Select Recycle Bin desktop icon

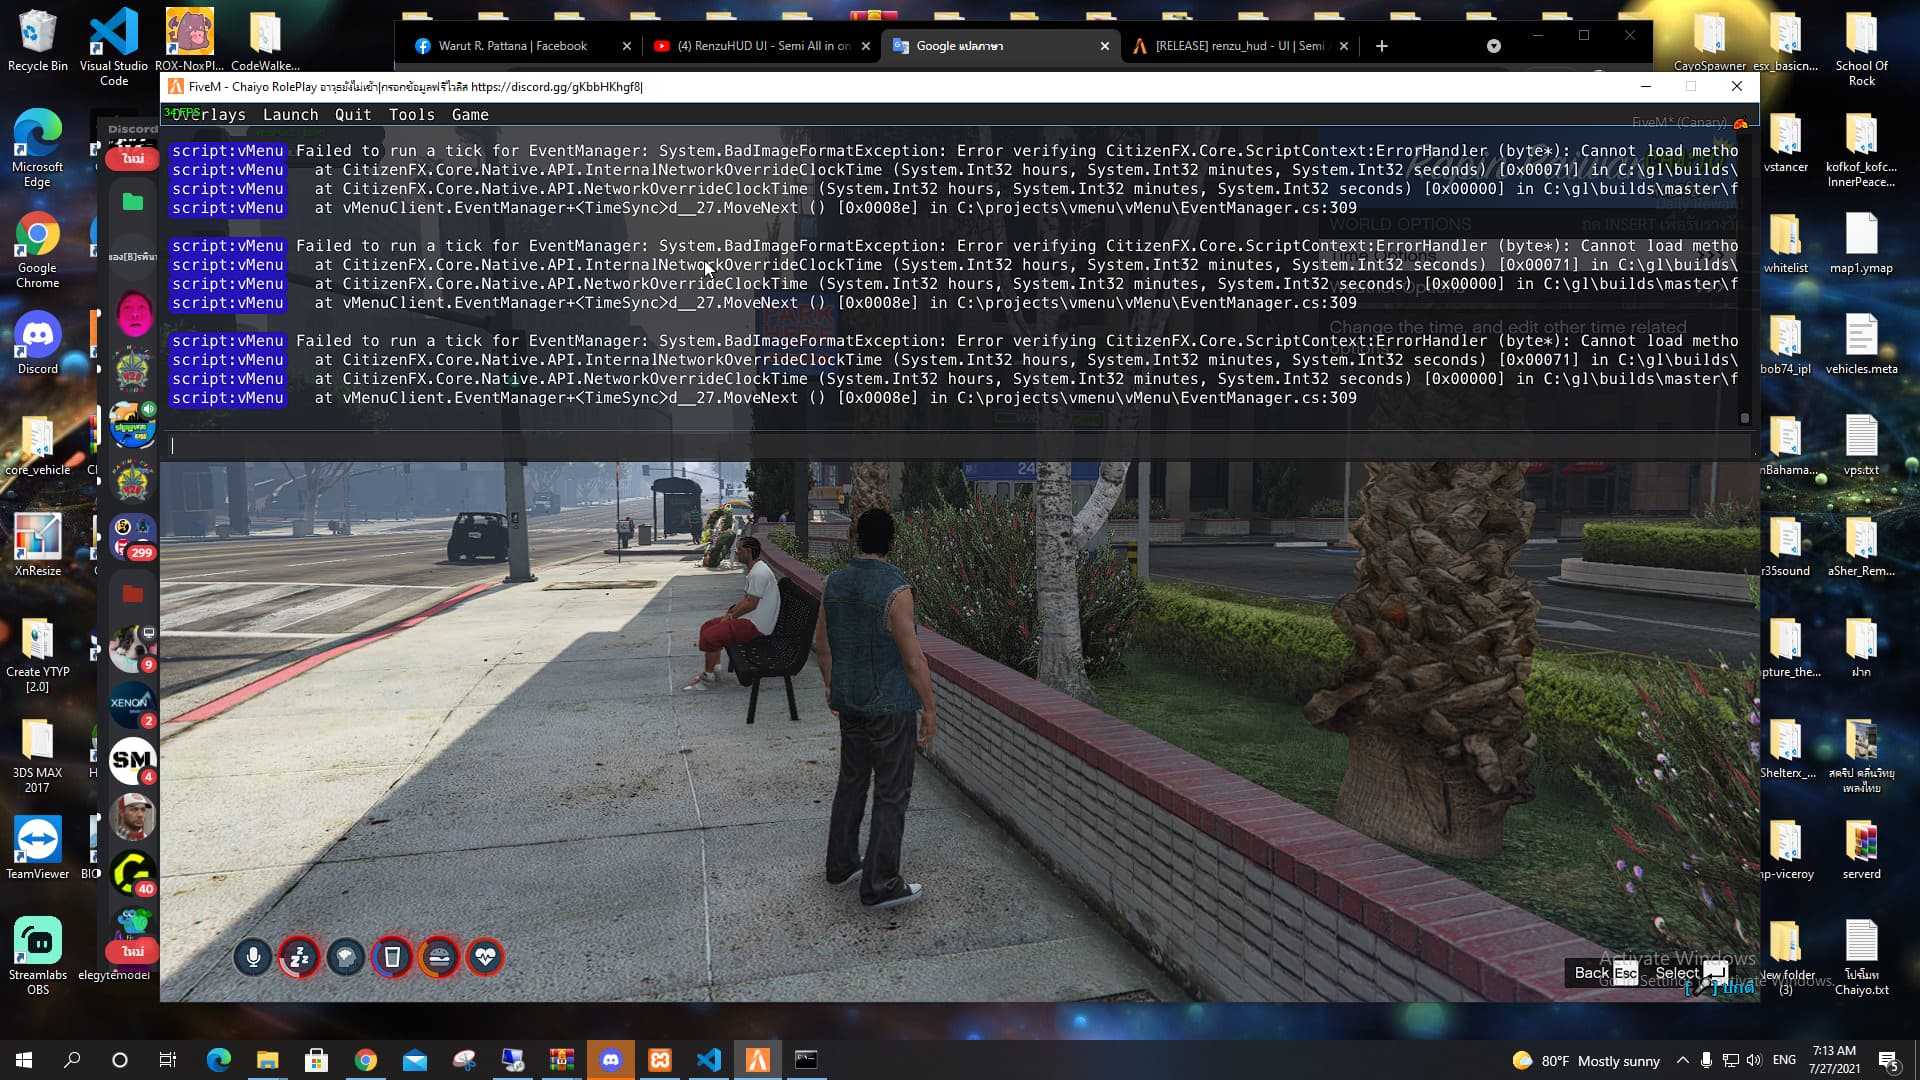click(x=37, y=40)
